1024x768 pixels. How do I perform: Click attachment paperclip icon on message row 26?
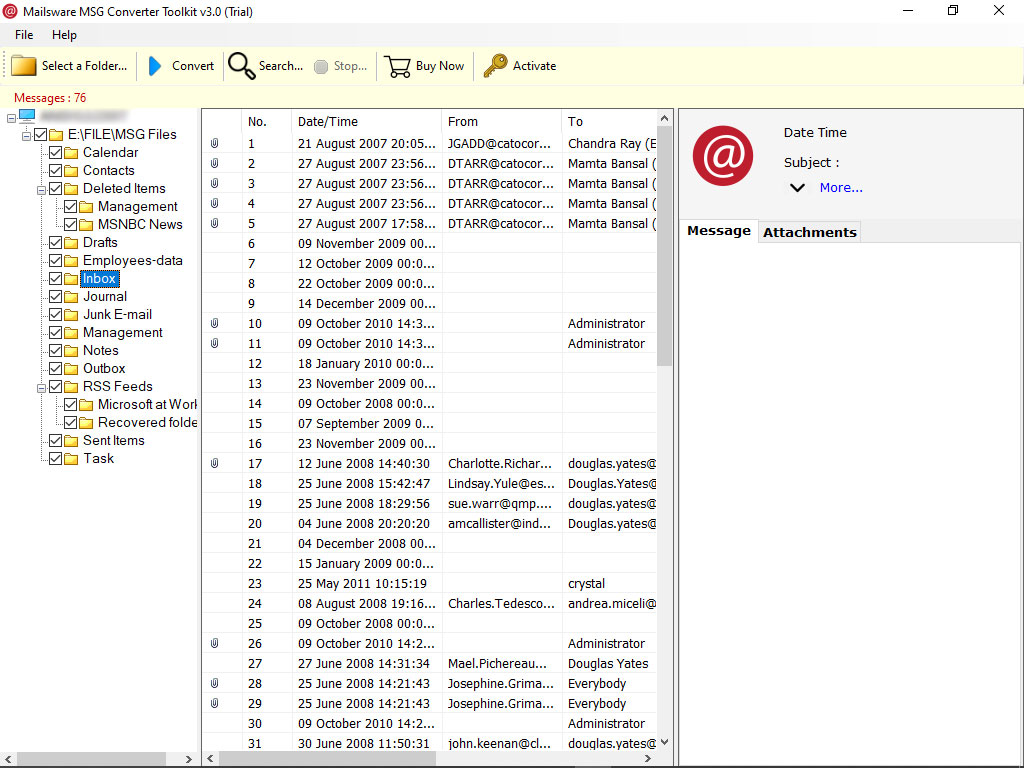[x=214, y=643]
